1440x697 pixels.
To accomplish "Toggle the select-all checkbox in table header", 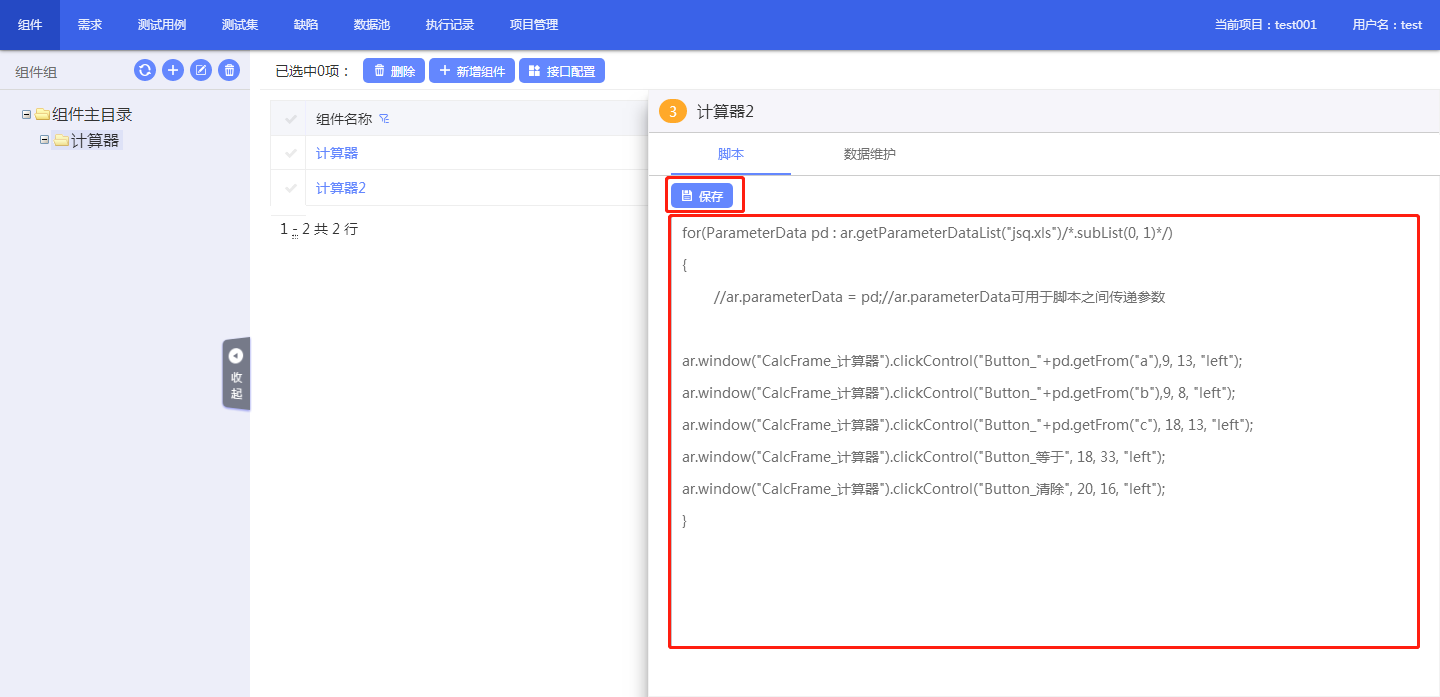I will point(291,119).
